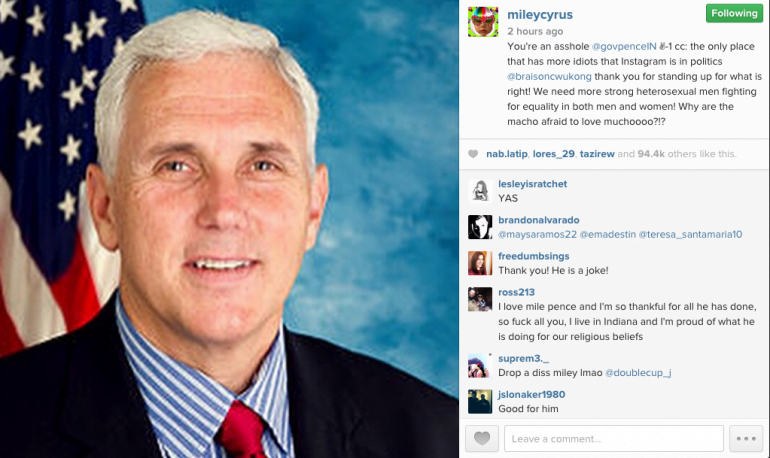The height and width of the screenshot is (458, 770).
Task: View nab.latip's profile from likes
Action: pyautogui.click(x=507, y=154)
